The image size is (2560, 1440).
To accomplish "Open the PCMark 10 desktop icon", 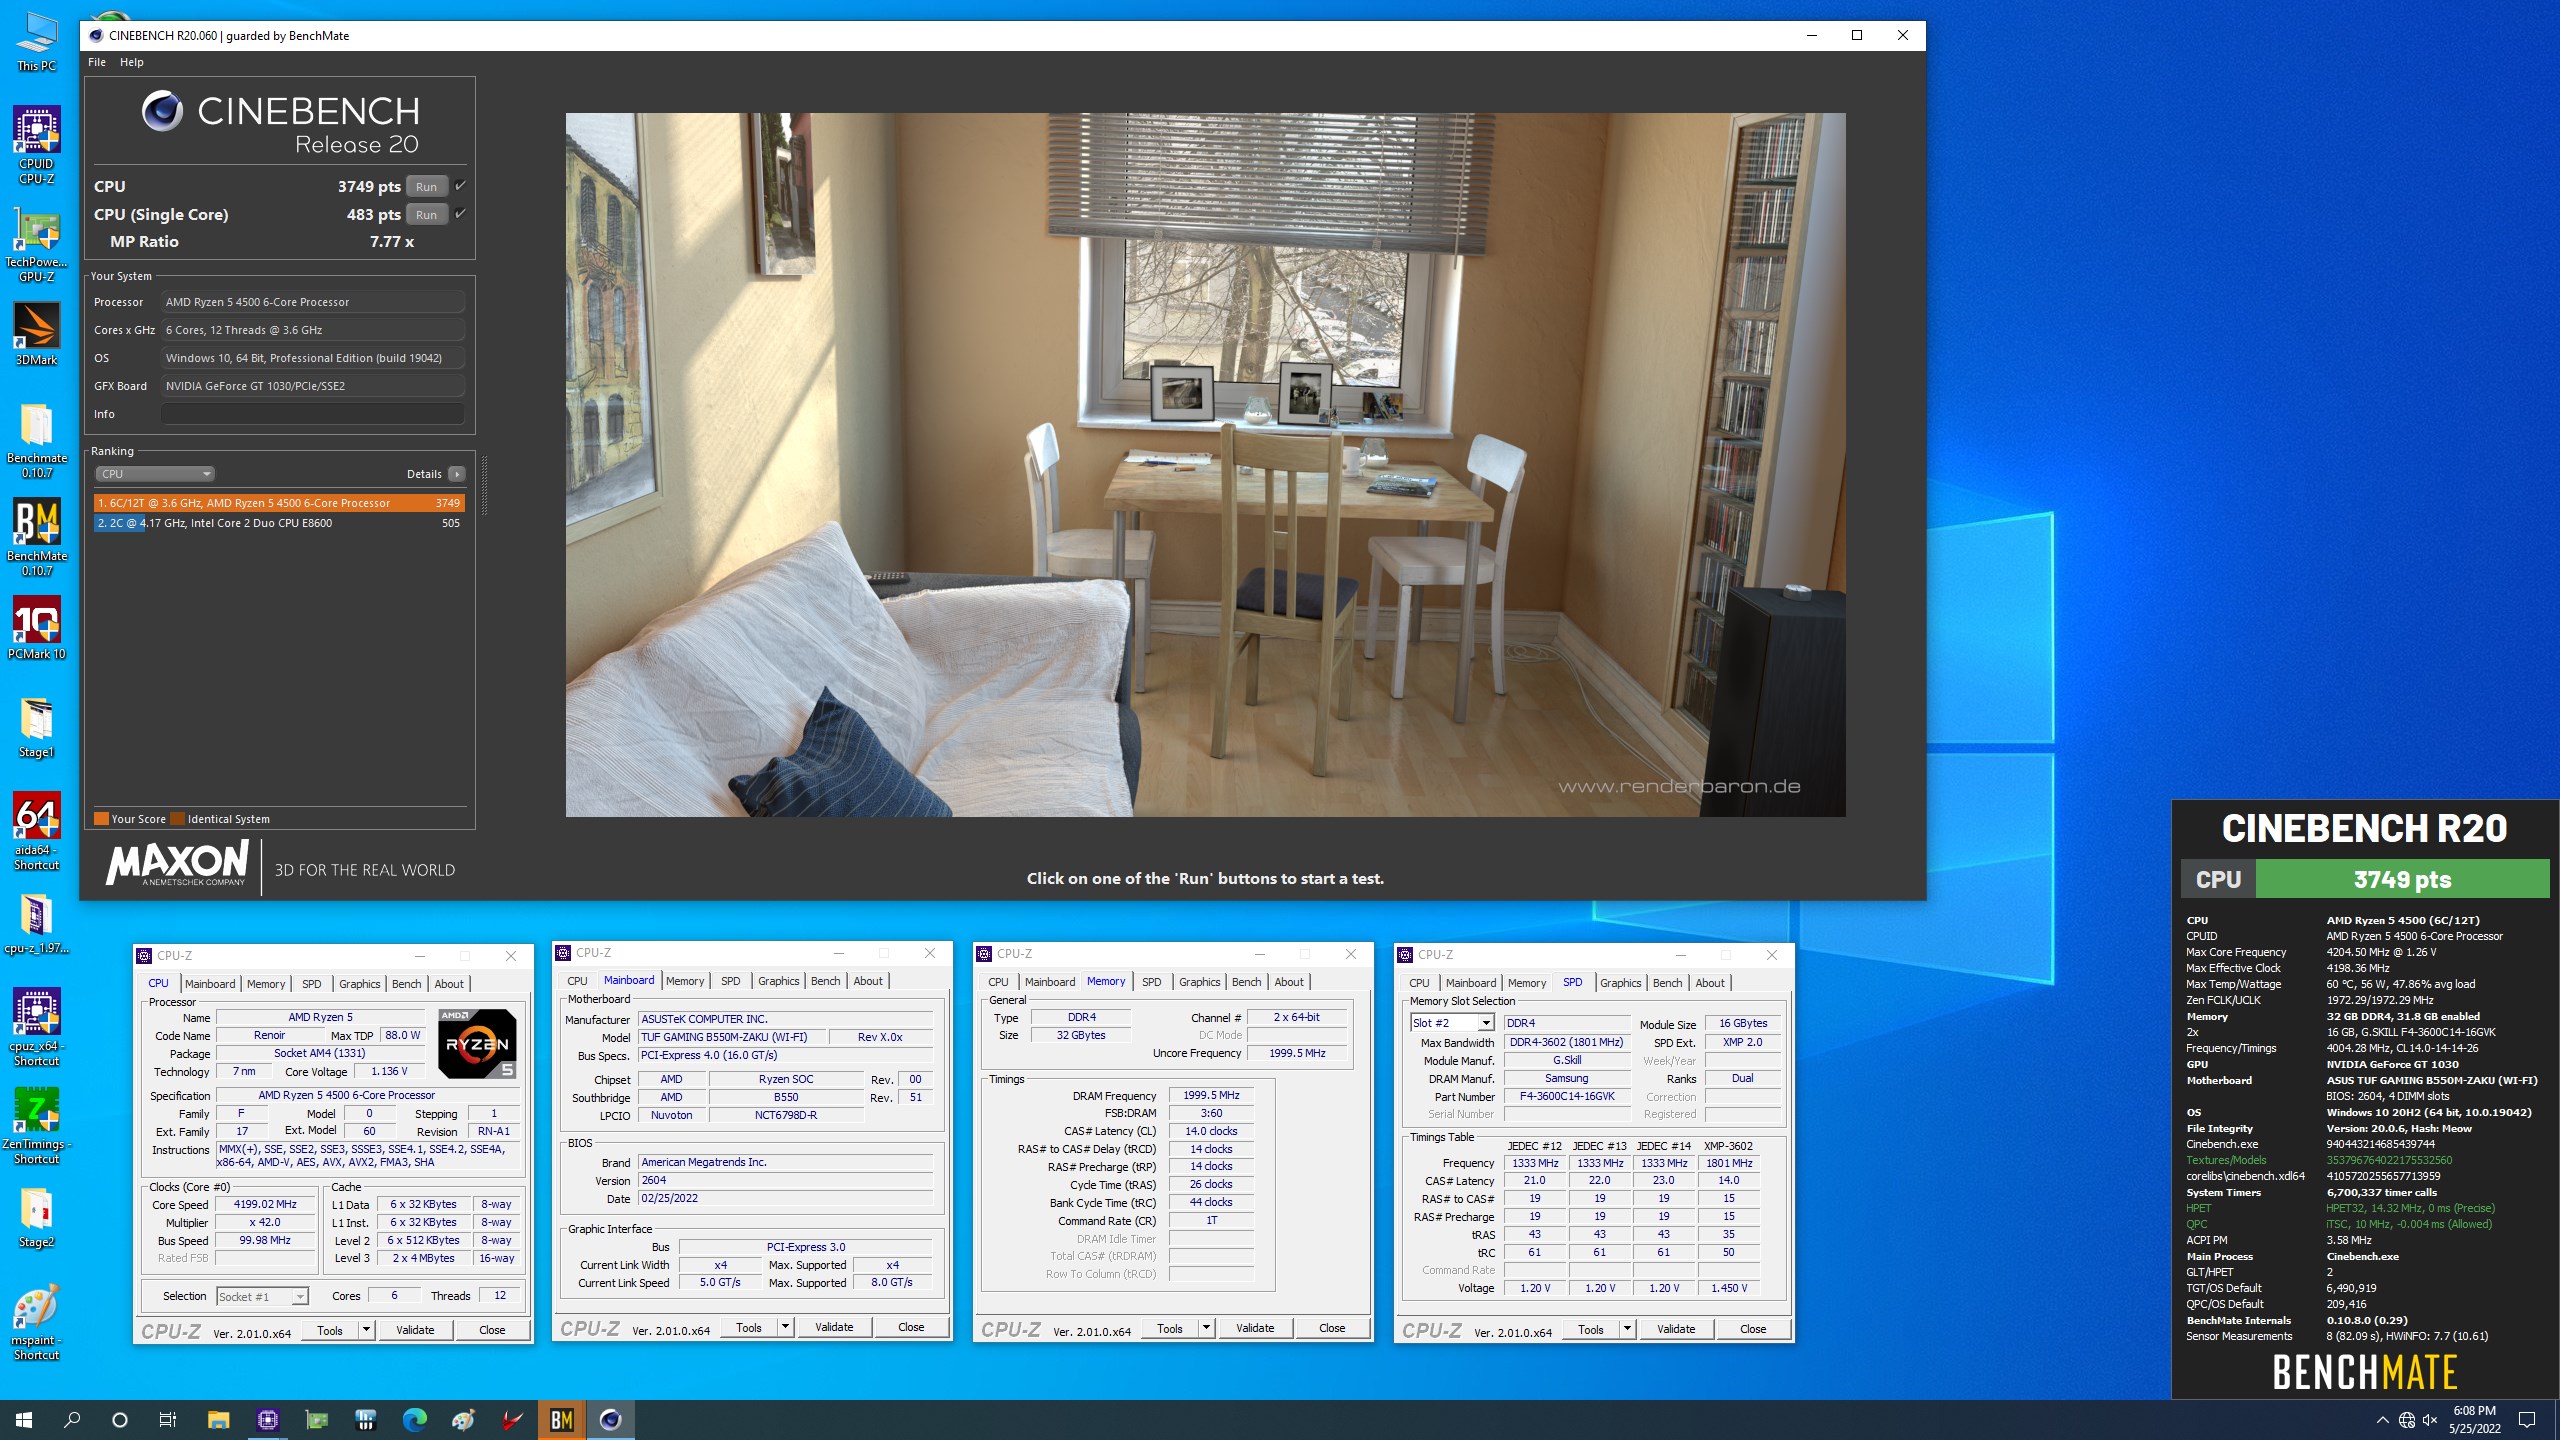I will (x=36, y=628).
